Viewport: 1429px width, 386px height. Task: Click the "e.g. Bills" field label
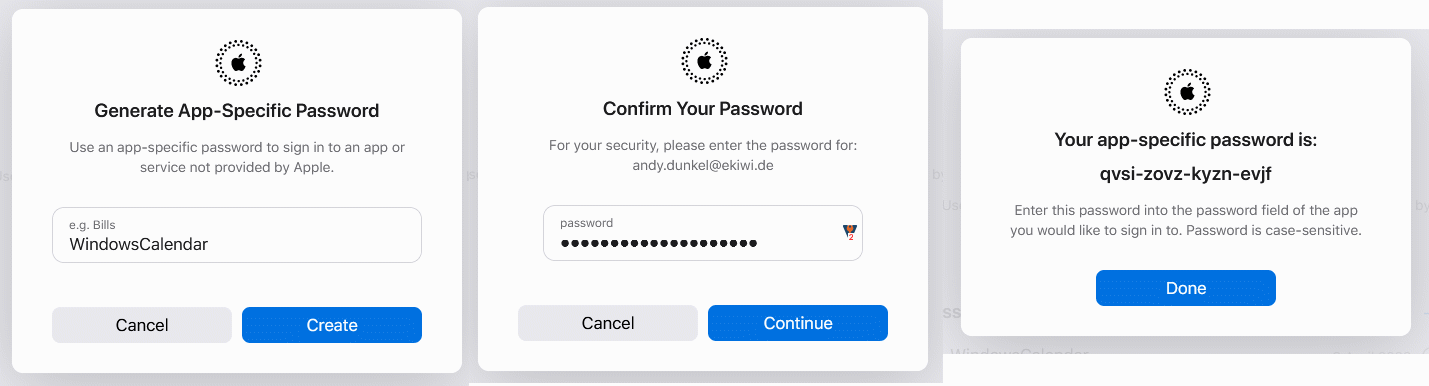pyautogui.click(x=93, y=225)
